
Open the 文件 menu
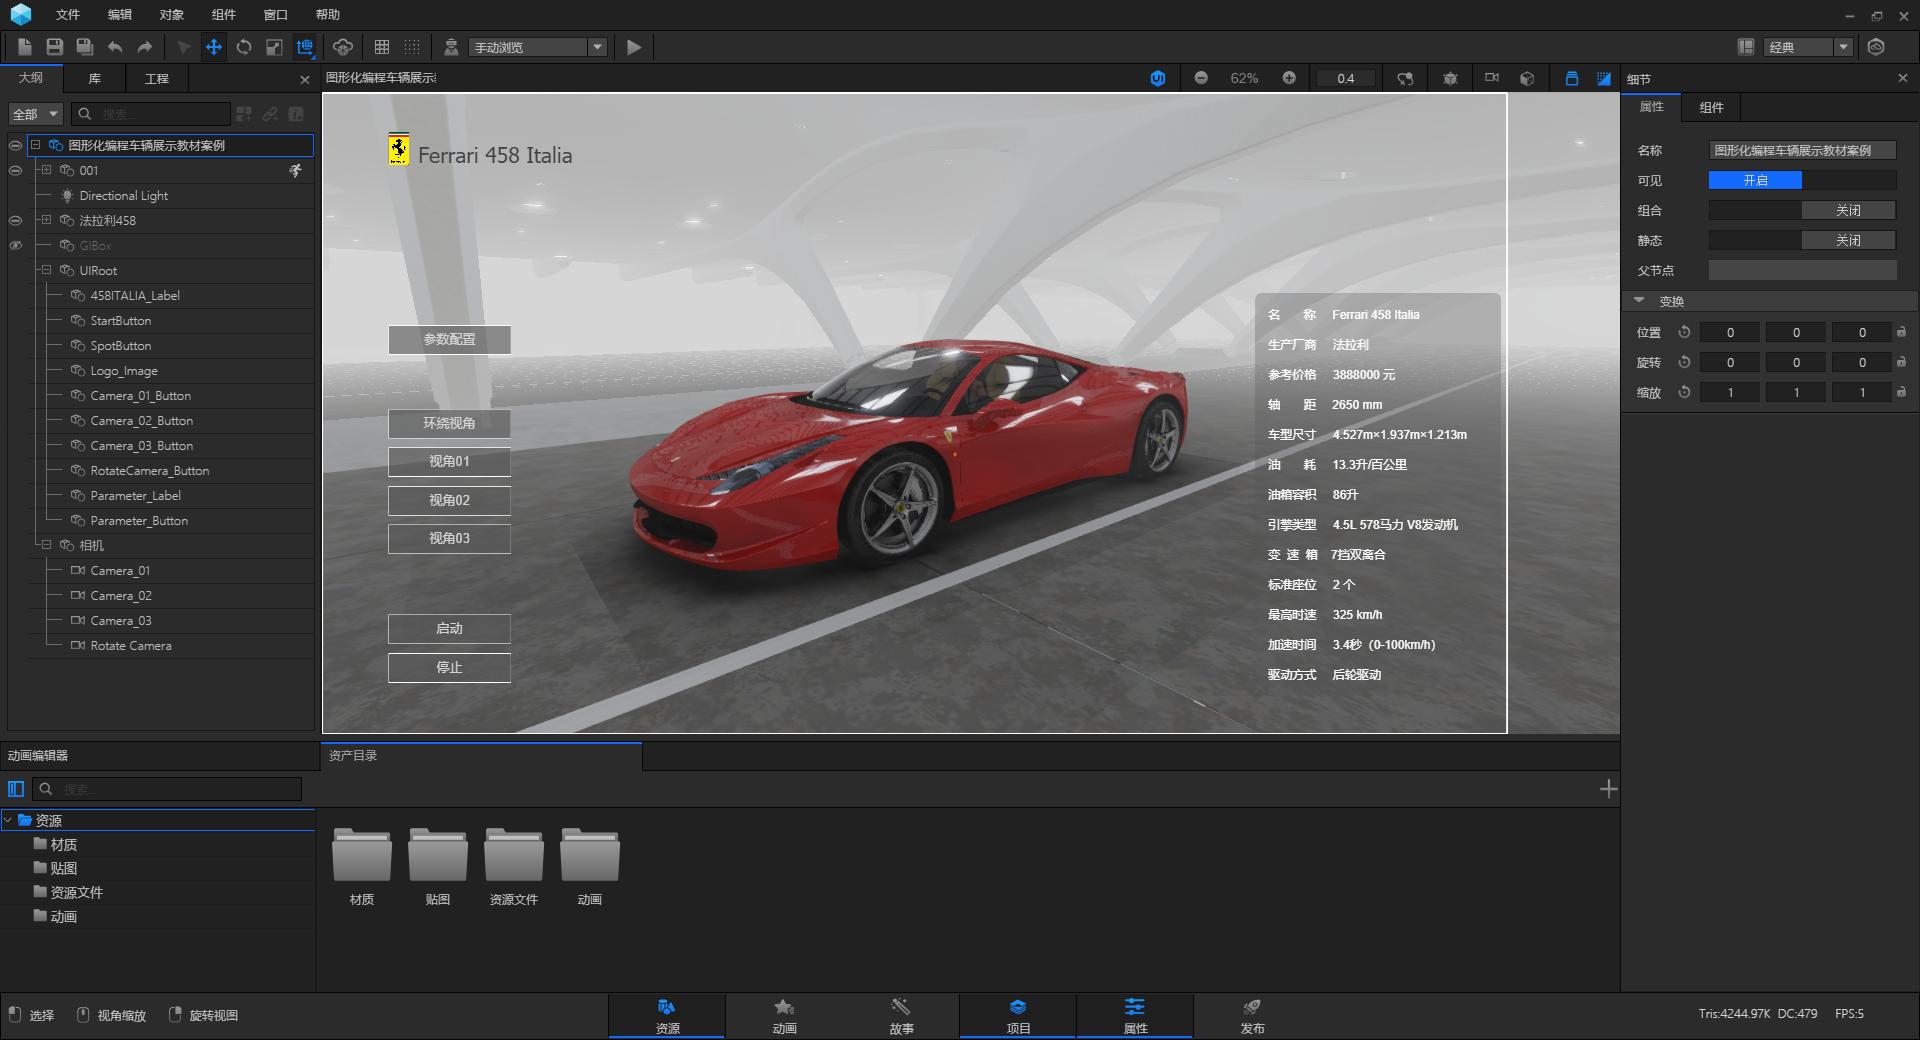point(68,14)
